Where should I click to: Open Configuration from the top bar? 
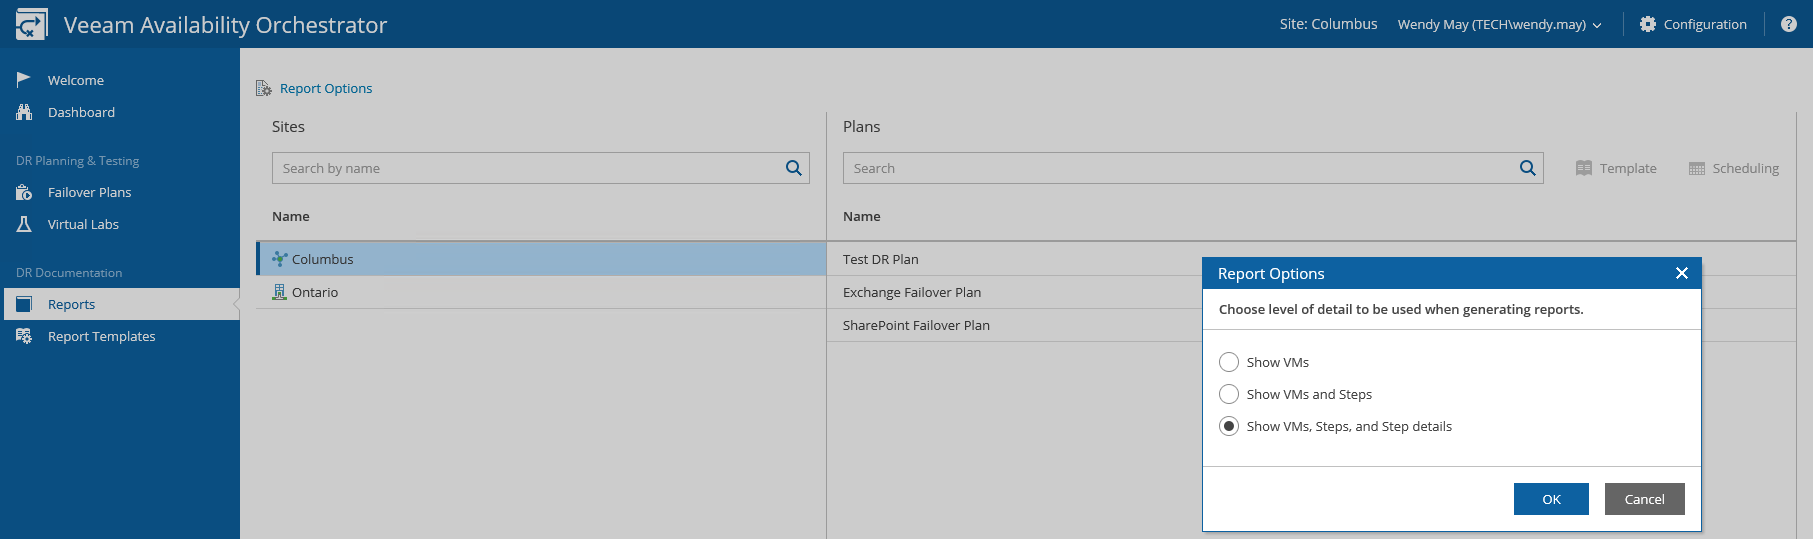(1705, 24)
